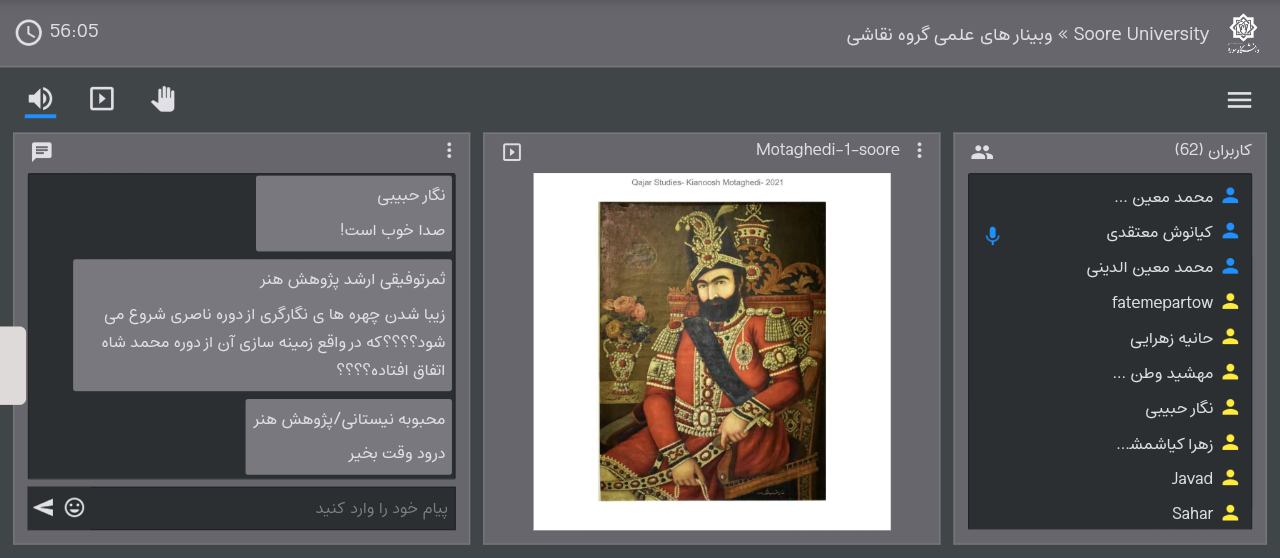Click the microphone icon of کیانوش معتقدی
The image size is (1280, 558).
[x=992, y=236]
